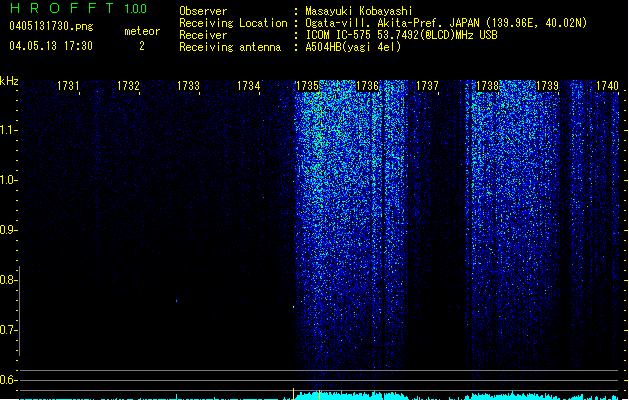Click the 1738 time marker
This screenshot has width=629, height=400.
(x=487, y=86)
